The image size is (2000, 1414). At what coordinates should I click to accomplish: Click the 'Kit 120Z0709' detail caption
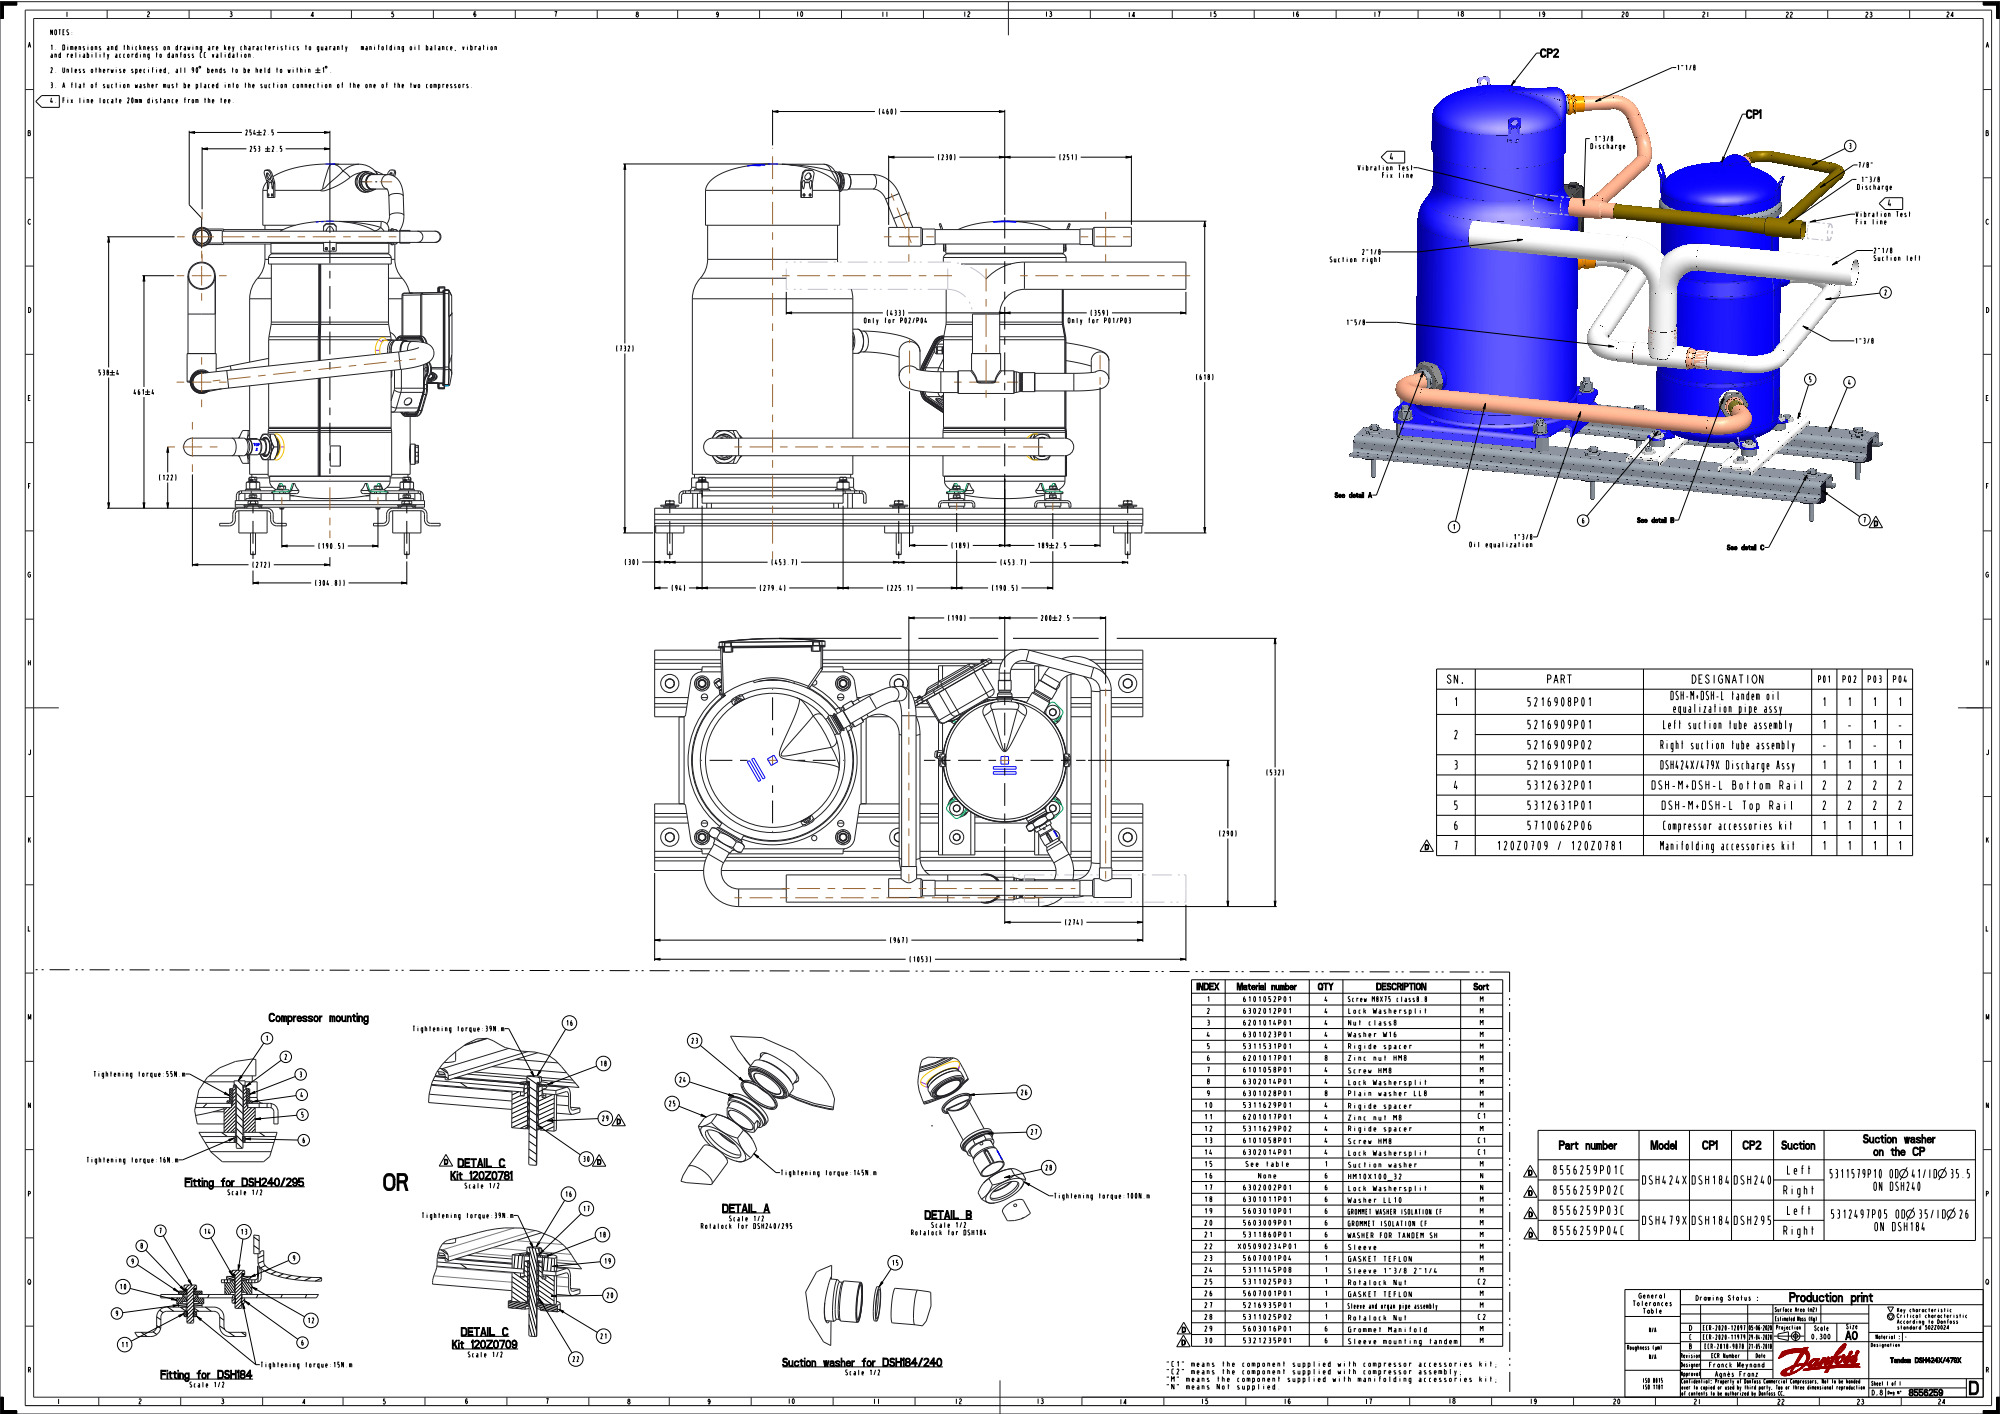pos(484,1344)
